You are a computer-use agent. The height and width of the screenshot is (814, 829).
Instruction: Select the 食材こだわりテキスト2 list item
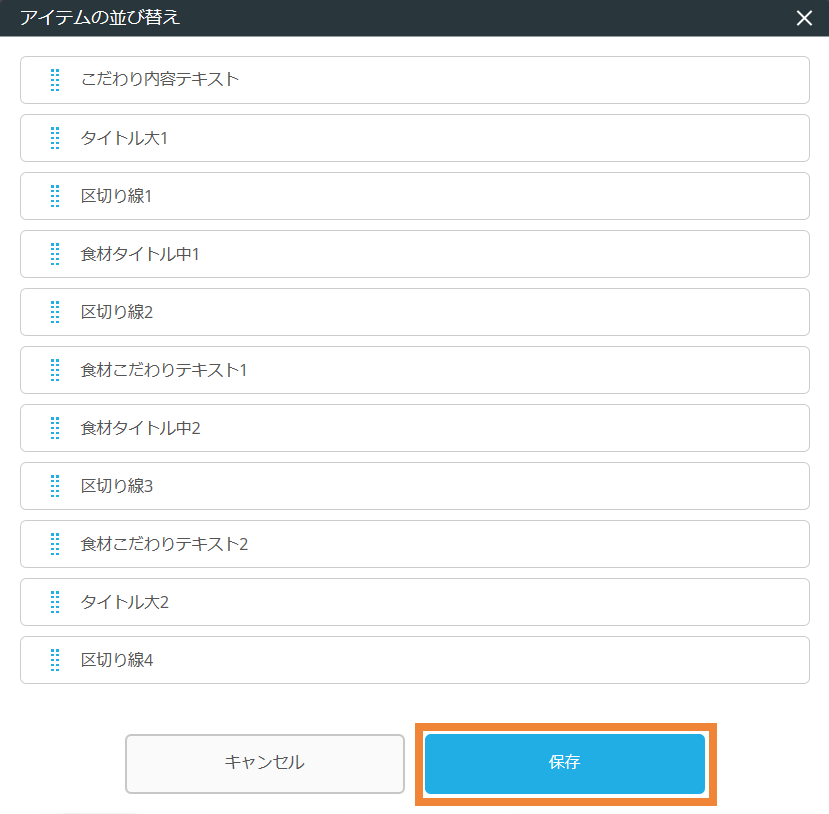[x=414, y=544]
